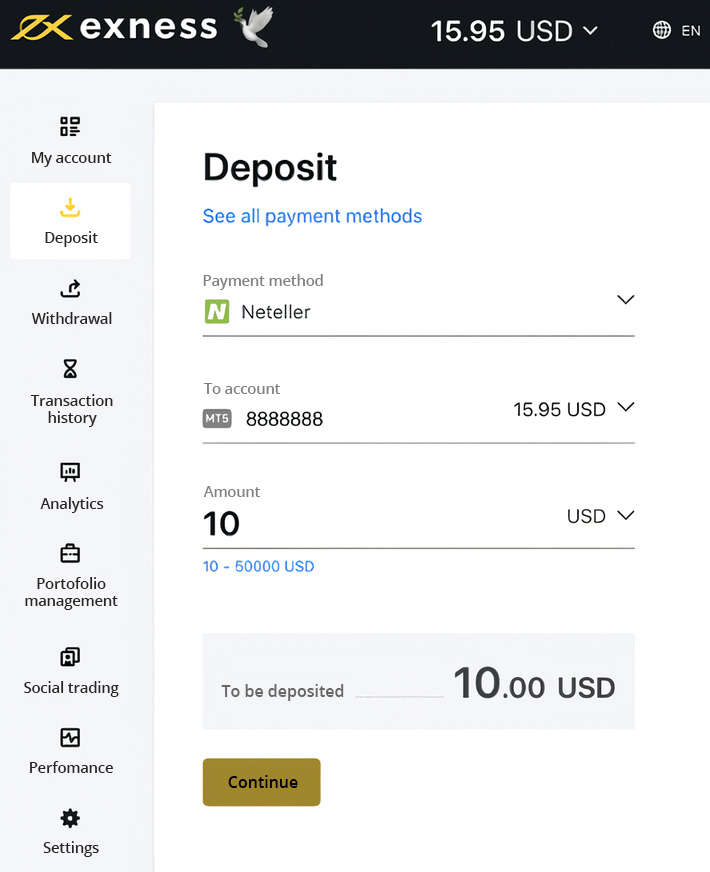This screenshot has width=710, height=872.
Task: Click the Performance graph icon
Action: coord(70,738)
